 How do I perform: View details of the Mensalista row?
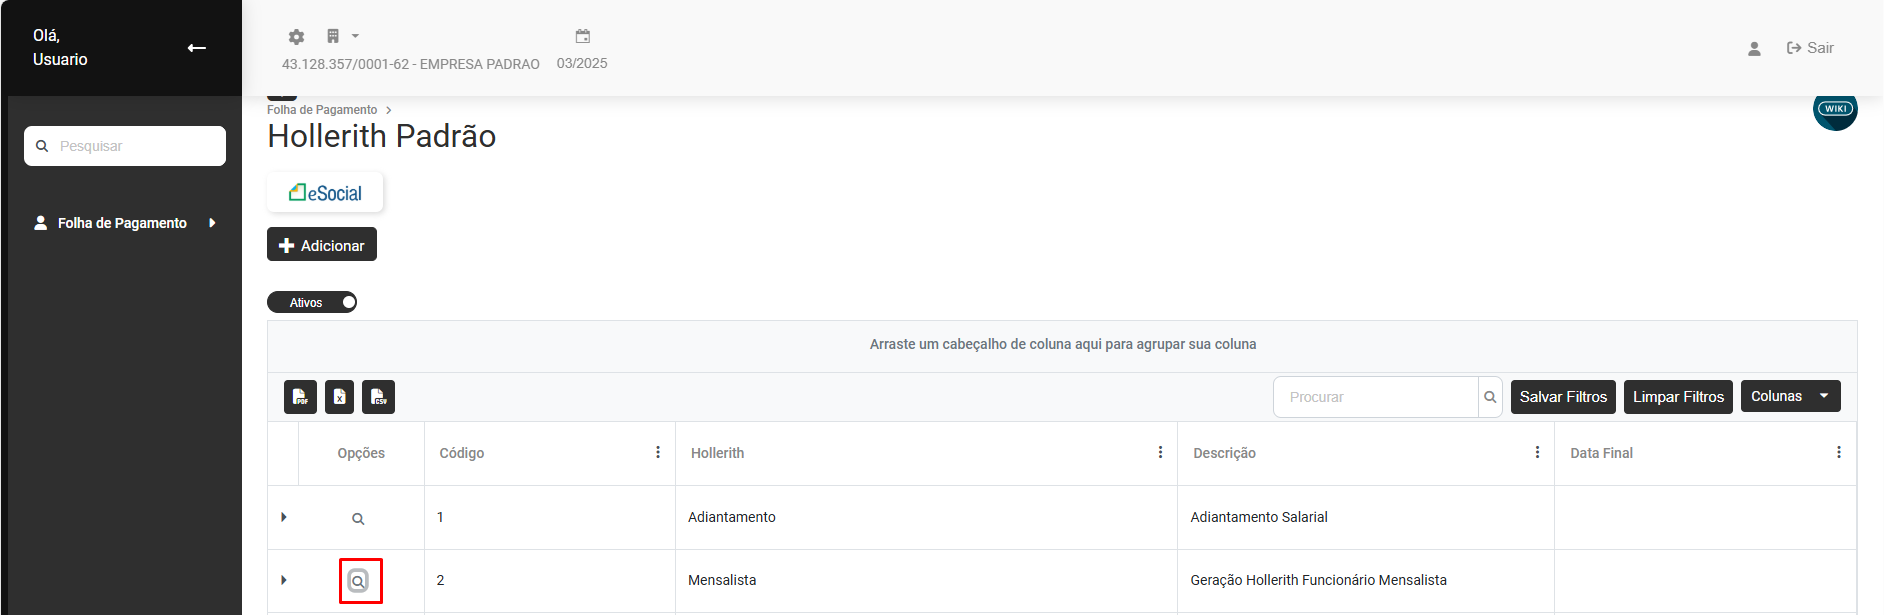(358, 581)
